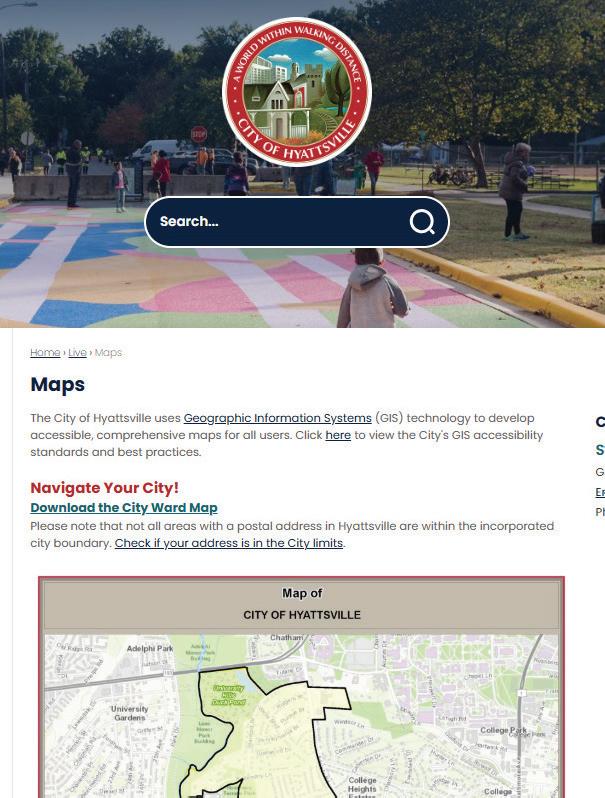Click the City of Hyattsville seal logo
Image resolution: width=605 pixels, height=798 pixels.
pos(297,92)
